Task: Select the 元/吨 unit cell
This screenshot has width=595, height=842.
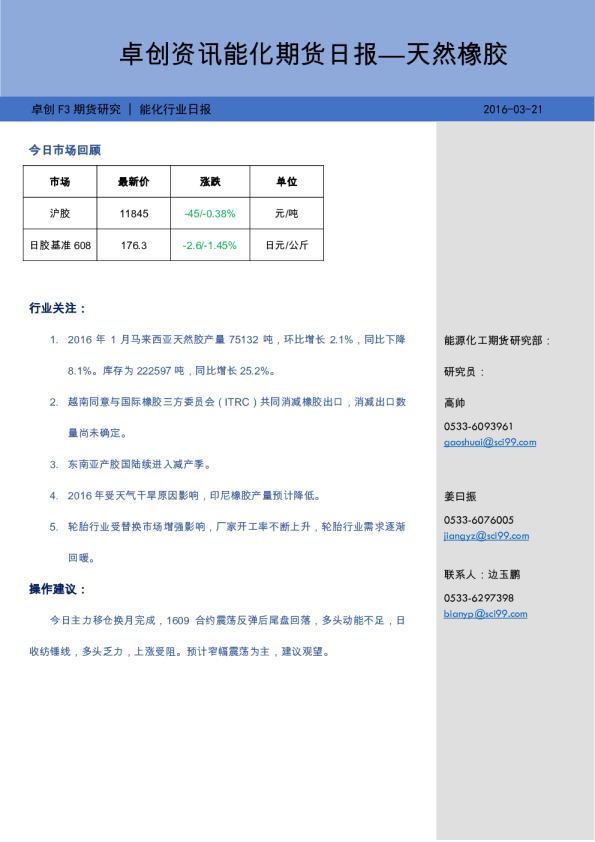Action: [286, 213]
